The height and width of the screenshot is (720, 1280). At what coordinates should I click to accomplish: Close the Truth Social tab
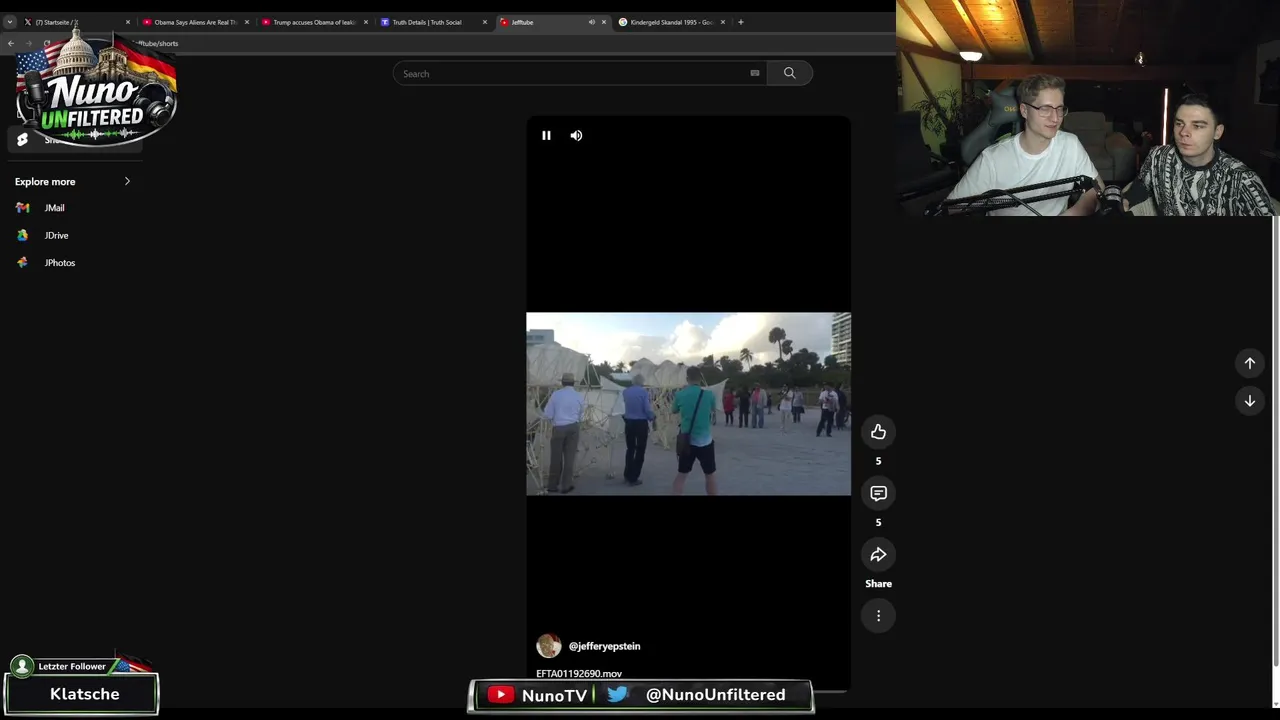tap(485, 22)
